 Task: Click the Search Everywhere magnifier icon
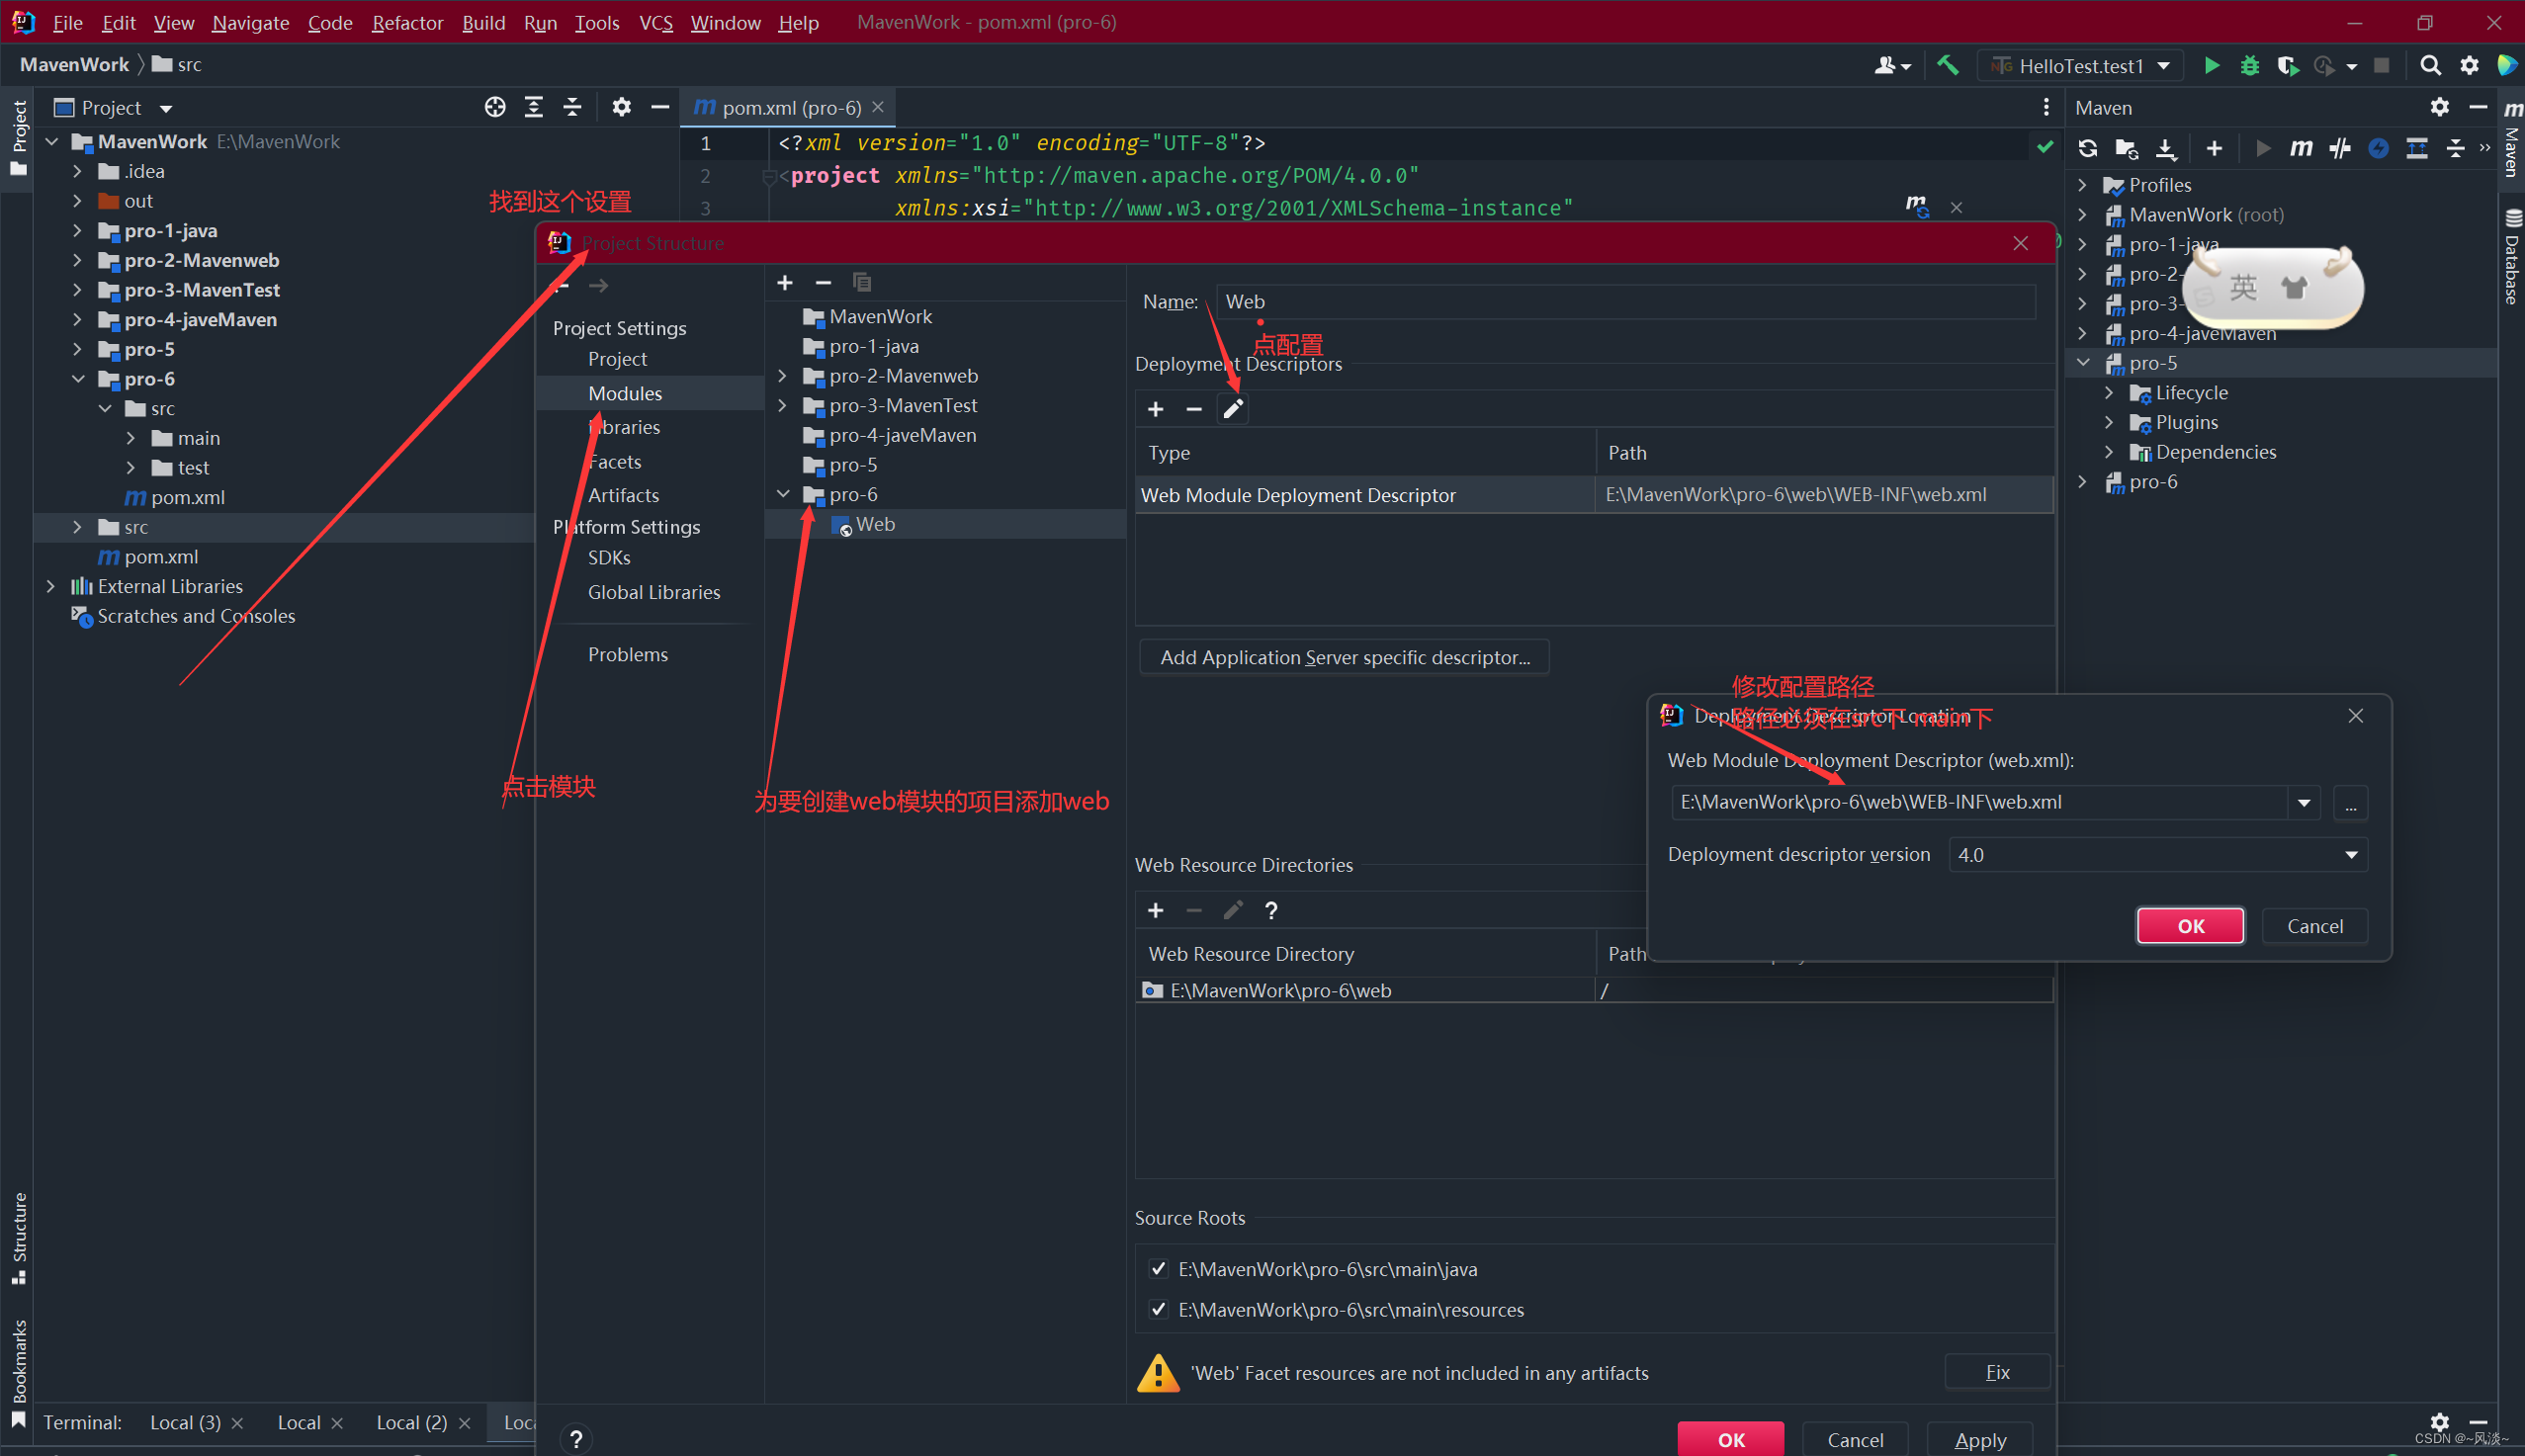(x=2430, y=65)
